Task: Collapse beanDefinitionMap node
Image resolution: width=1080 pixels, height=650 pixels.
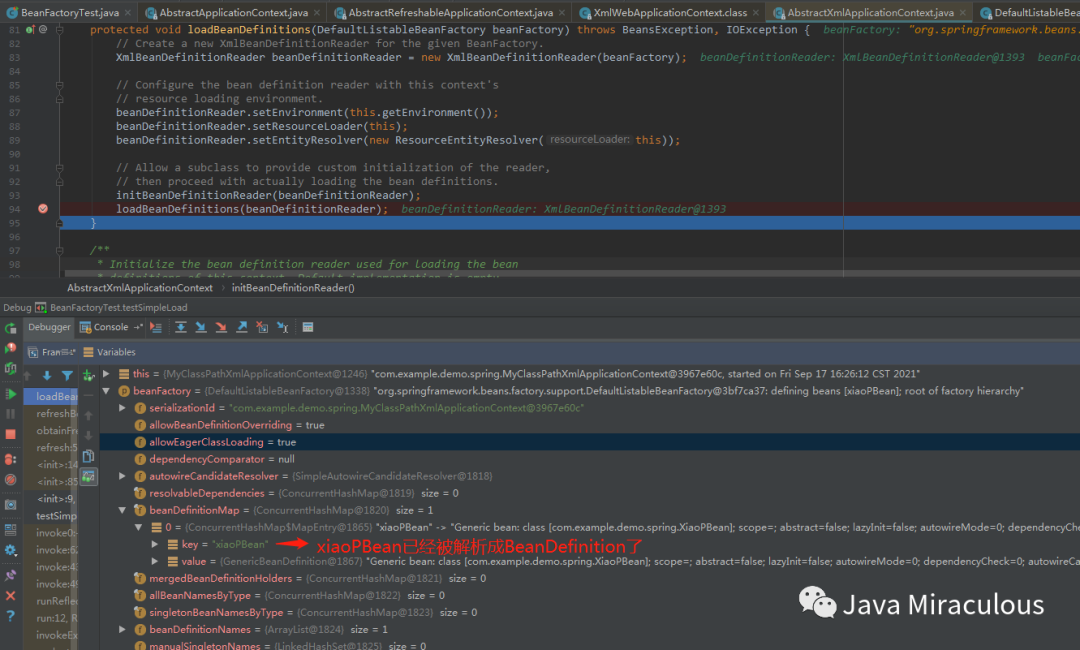Action: 123,510
